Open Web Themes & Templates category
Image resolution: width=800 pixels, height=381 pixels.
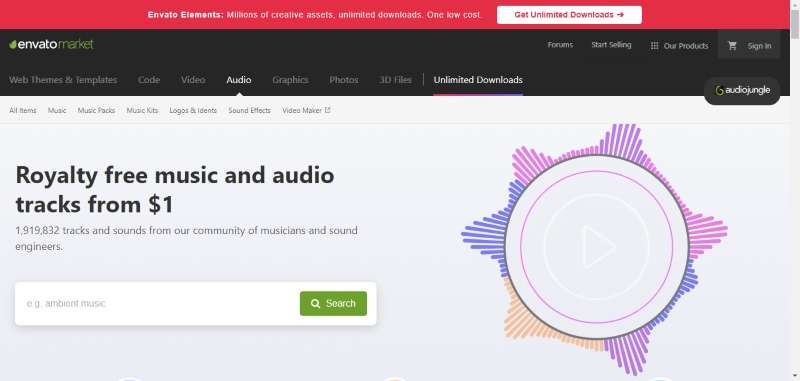click(x=63, y=80)
